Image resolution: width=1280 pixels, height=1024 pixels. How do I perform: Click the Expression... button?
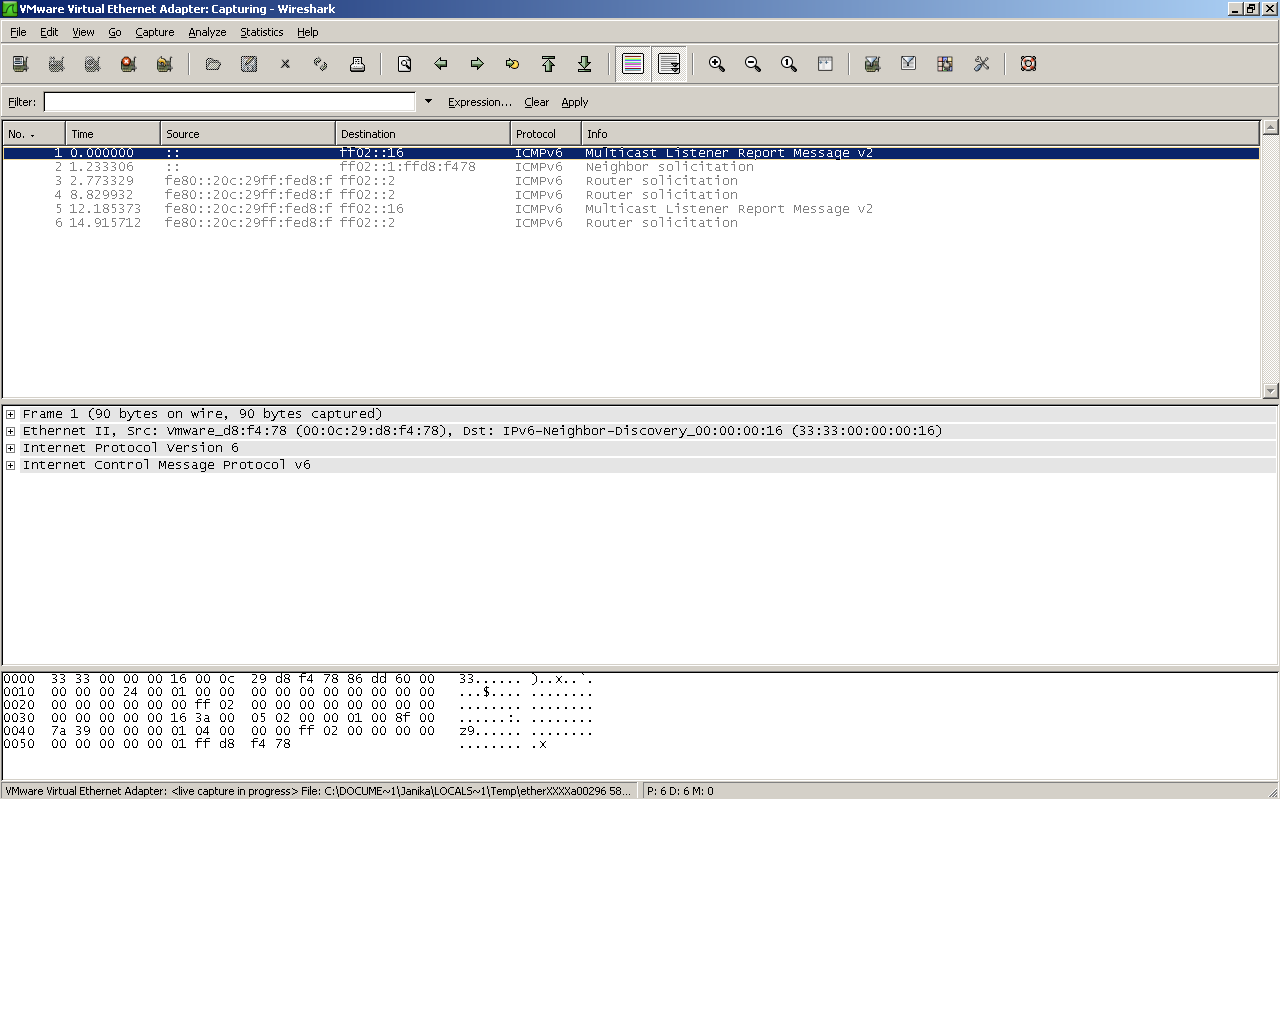pos(479,102)
